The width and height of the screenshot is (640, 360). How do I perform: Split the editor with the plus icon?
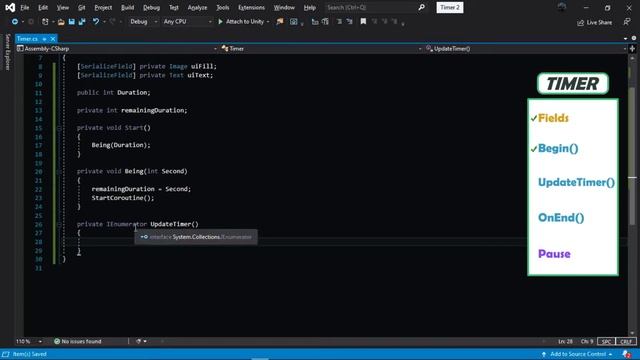[x=632, y=49]
